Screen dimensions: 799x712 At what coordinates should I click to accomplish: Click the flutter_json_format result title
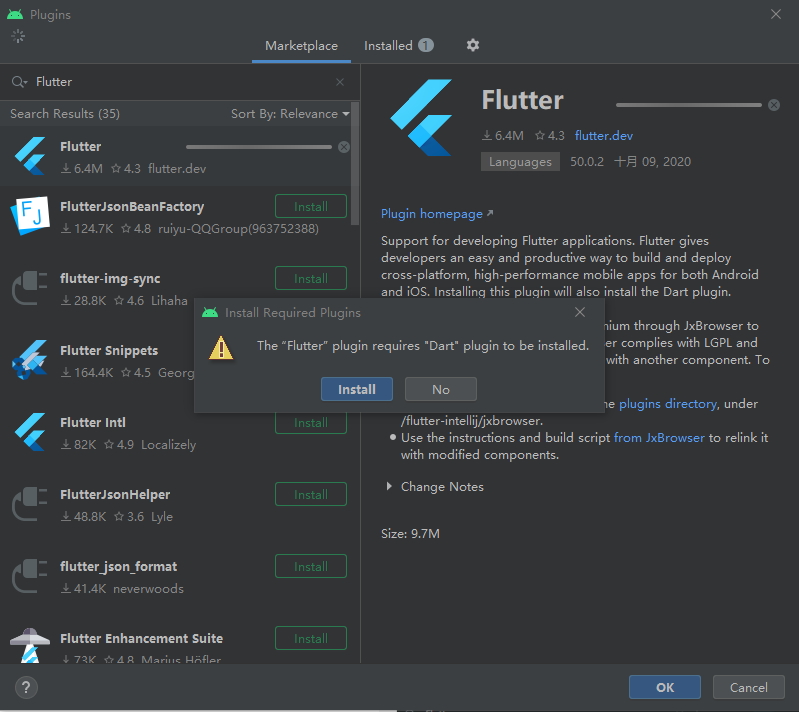[119, 567]
